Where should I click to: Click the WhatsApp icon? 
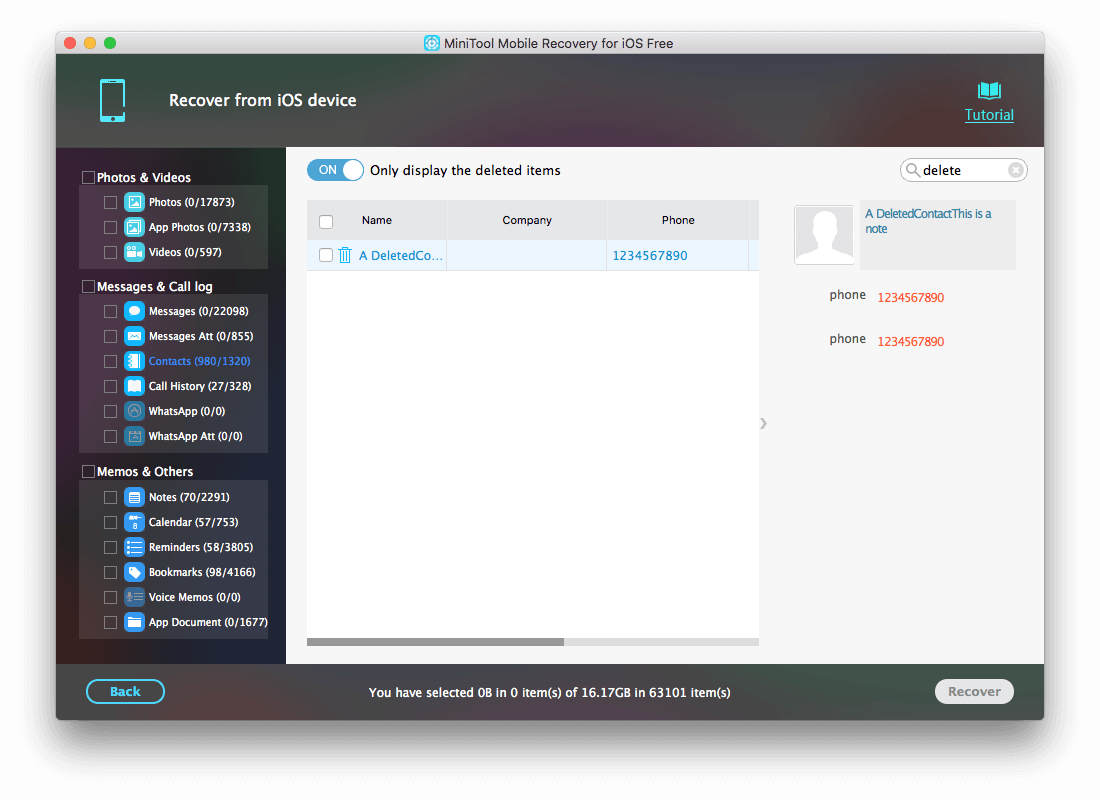134,411
